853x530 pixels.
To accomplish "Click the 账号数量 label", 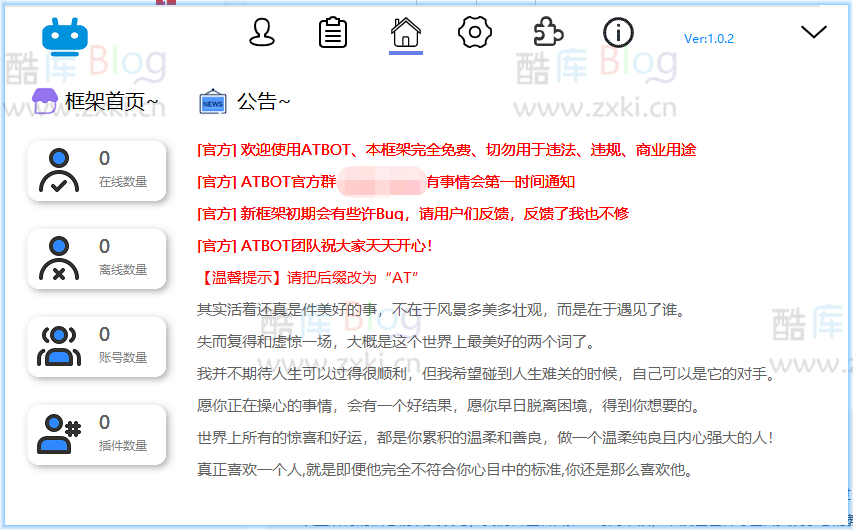I will pyautogui.click(x=123, y=358).
